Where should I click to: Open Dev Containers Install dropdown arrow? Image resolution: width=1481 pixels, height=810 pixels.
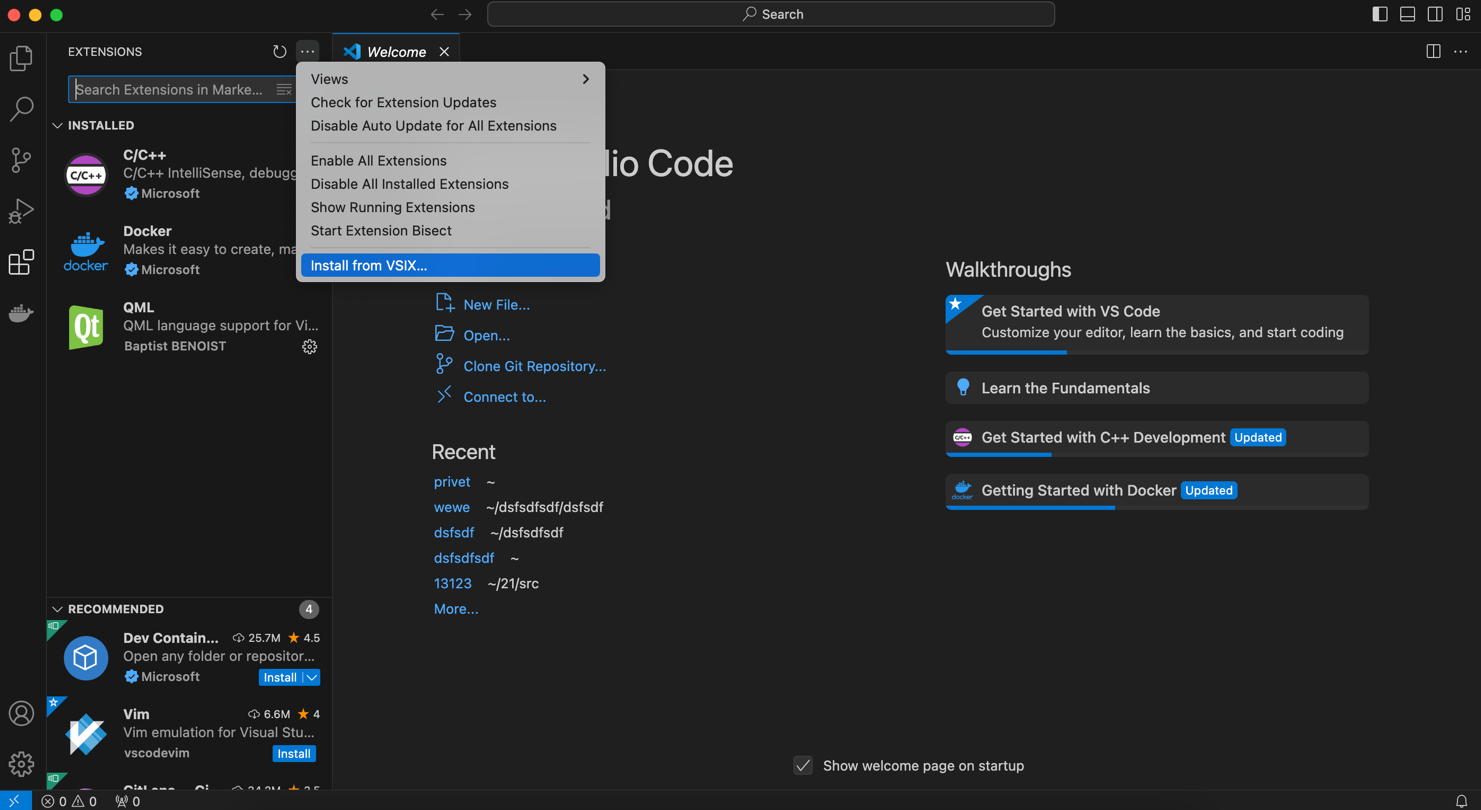[x=312, y=678]
